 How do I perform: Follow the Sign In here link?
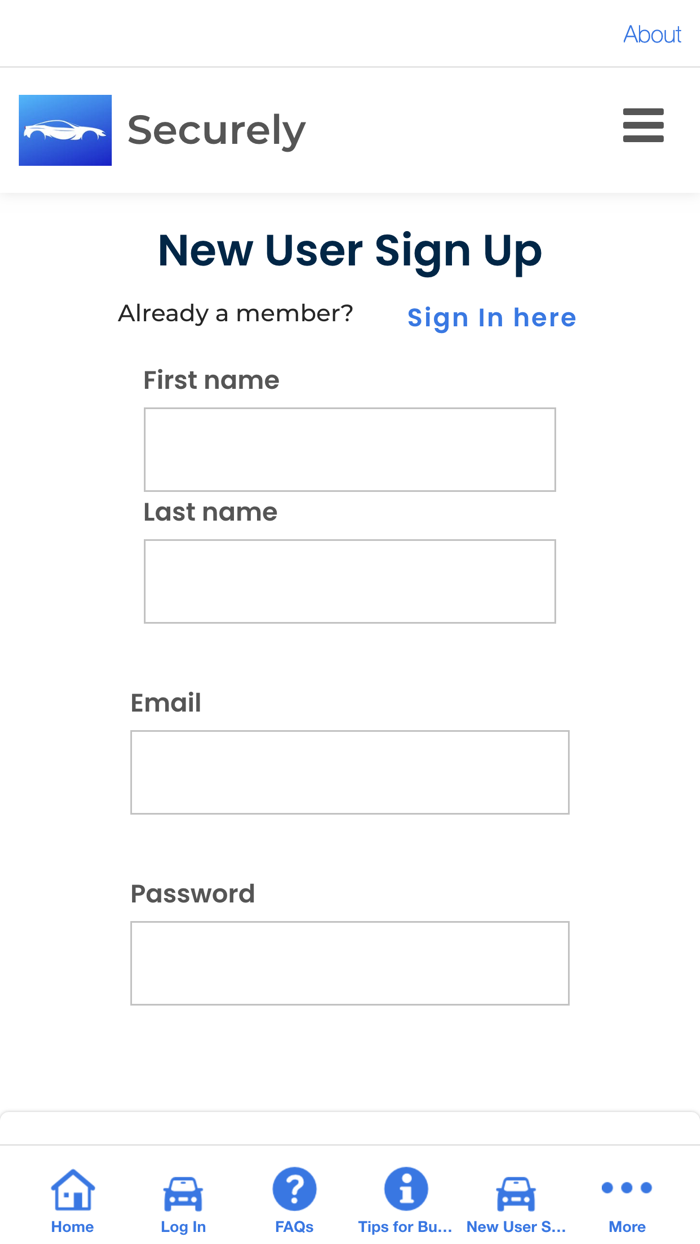(492, 317)
